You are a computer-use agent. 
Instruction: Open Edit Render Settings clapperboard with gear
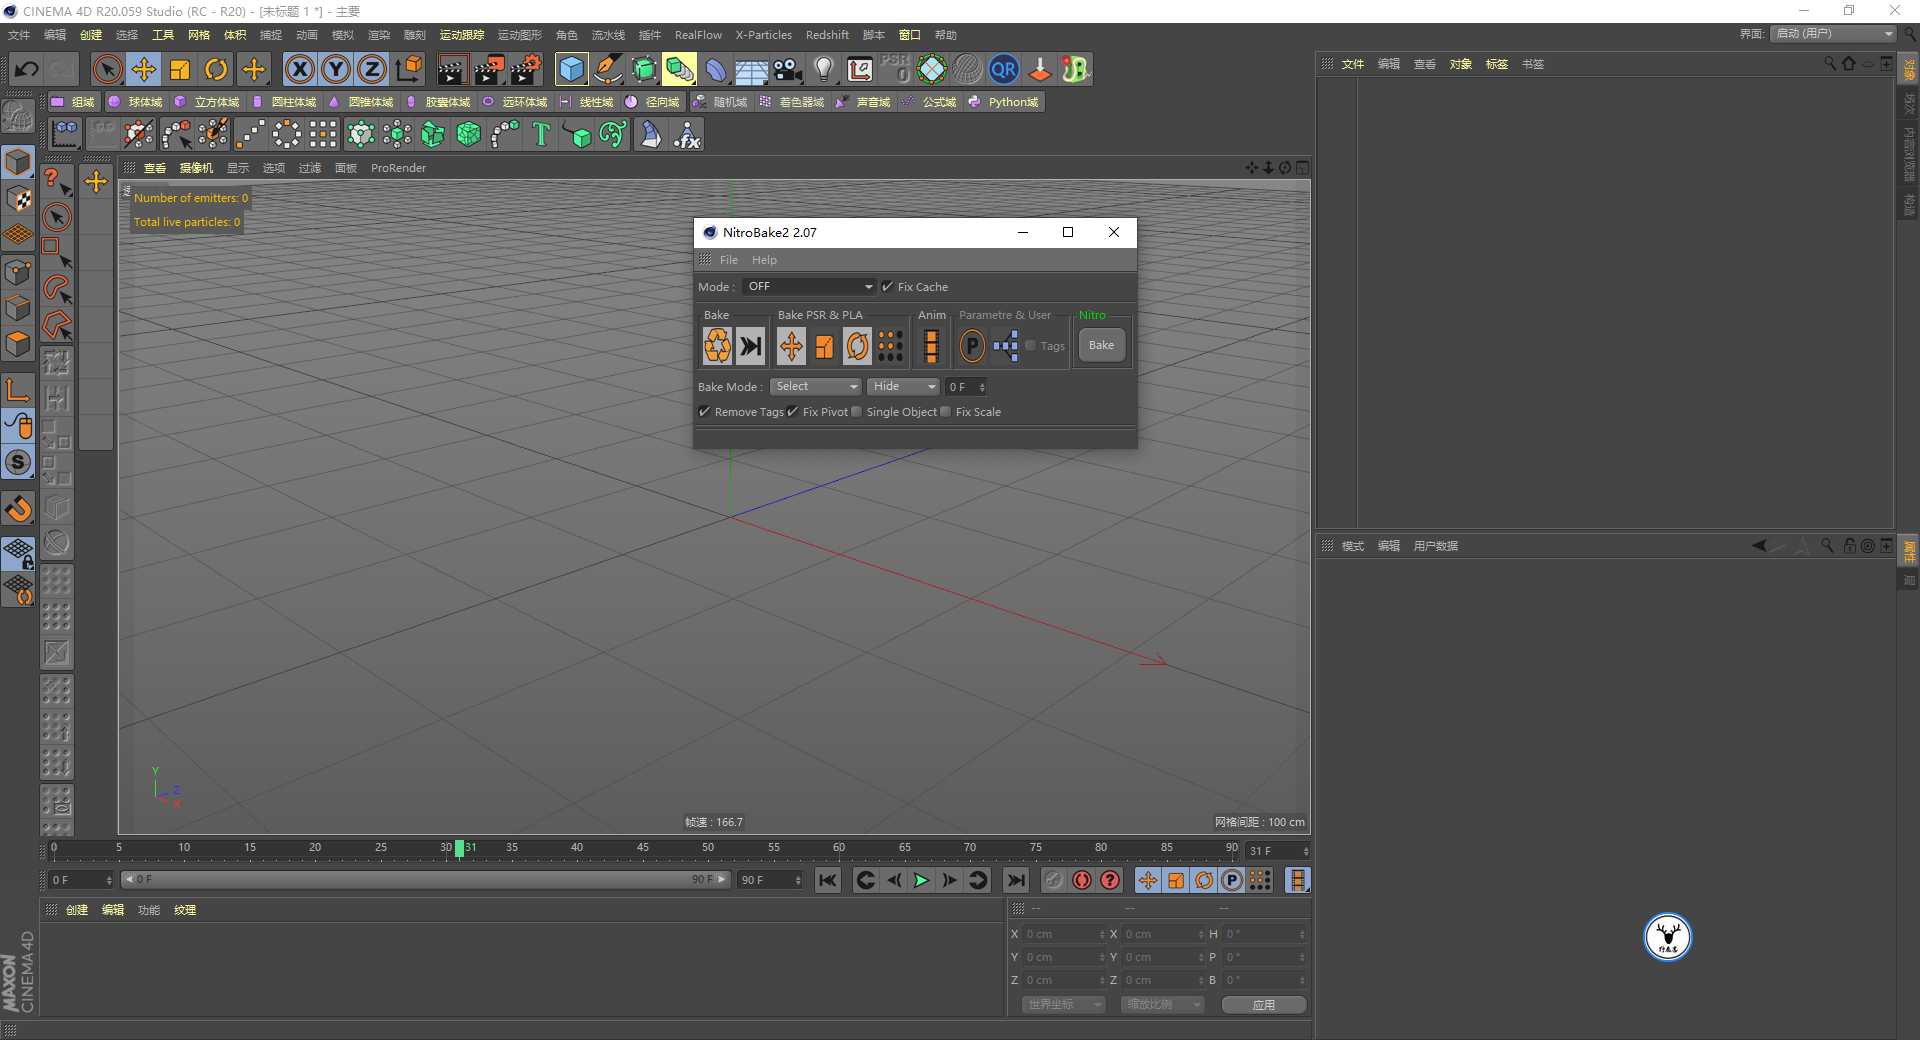tap(526, 69)
